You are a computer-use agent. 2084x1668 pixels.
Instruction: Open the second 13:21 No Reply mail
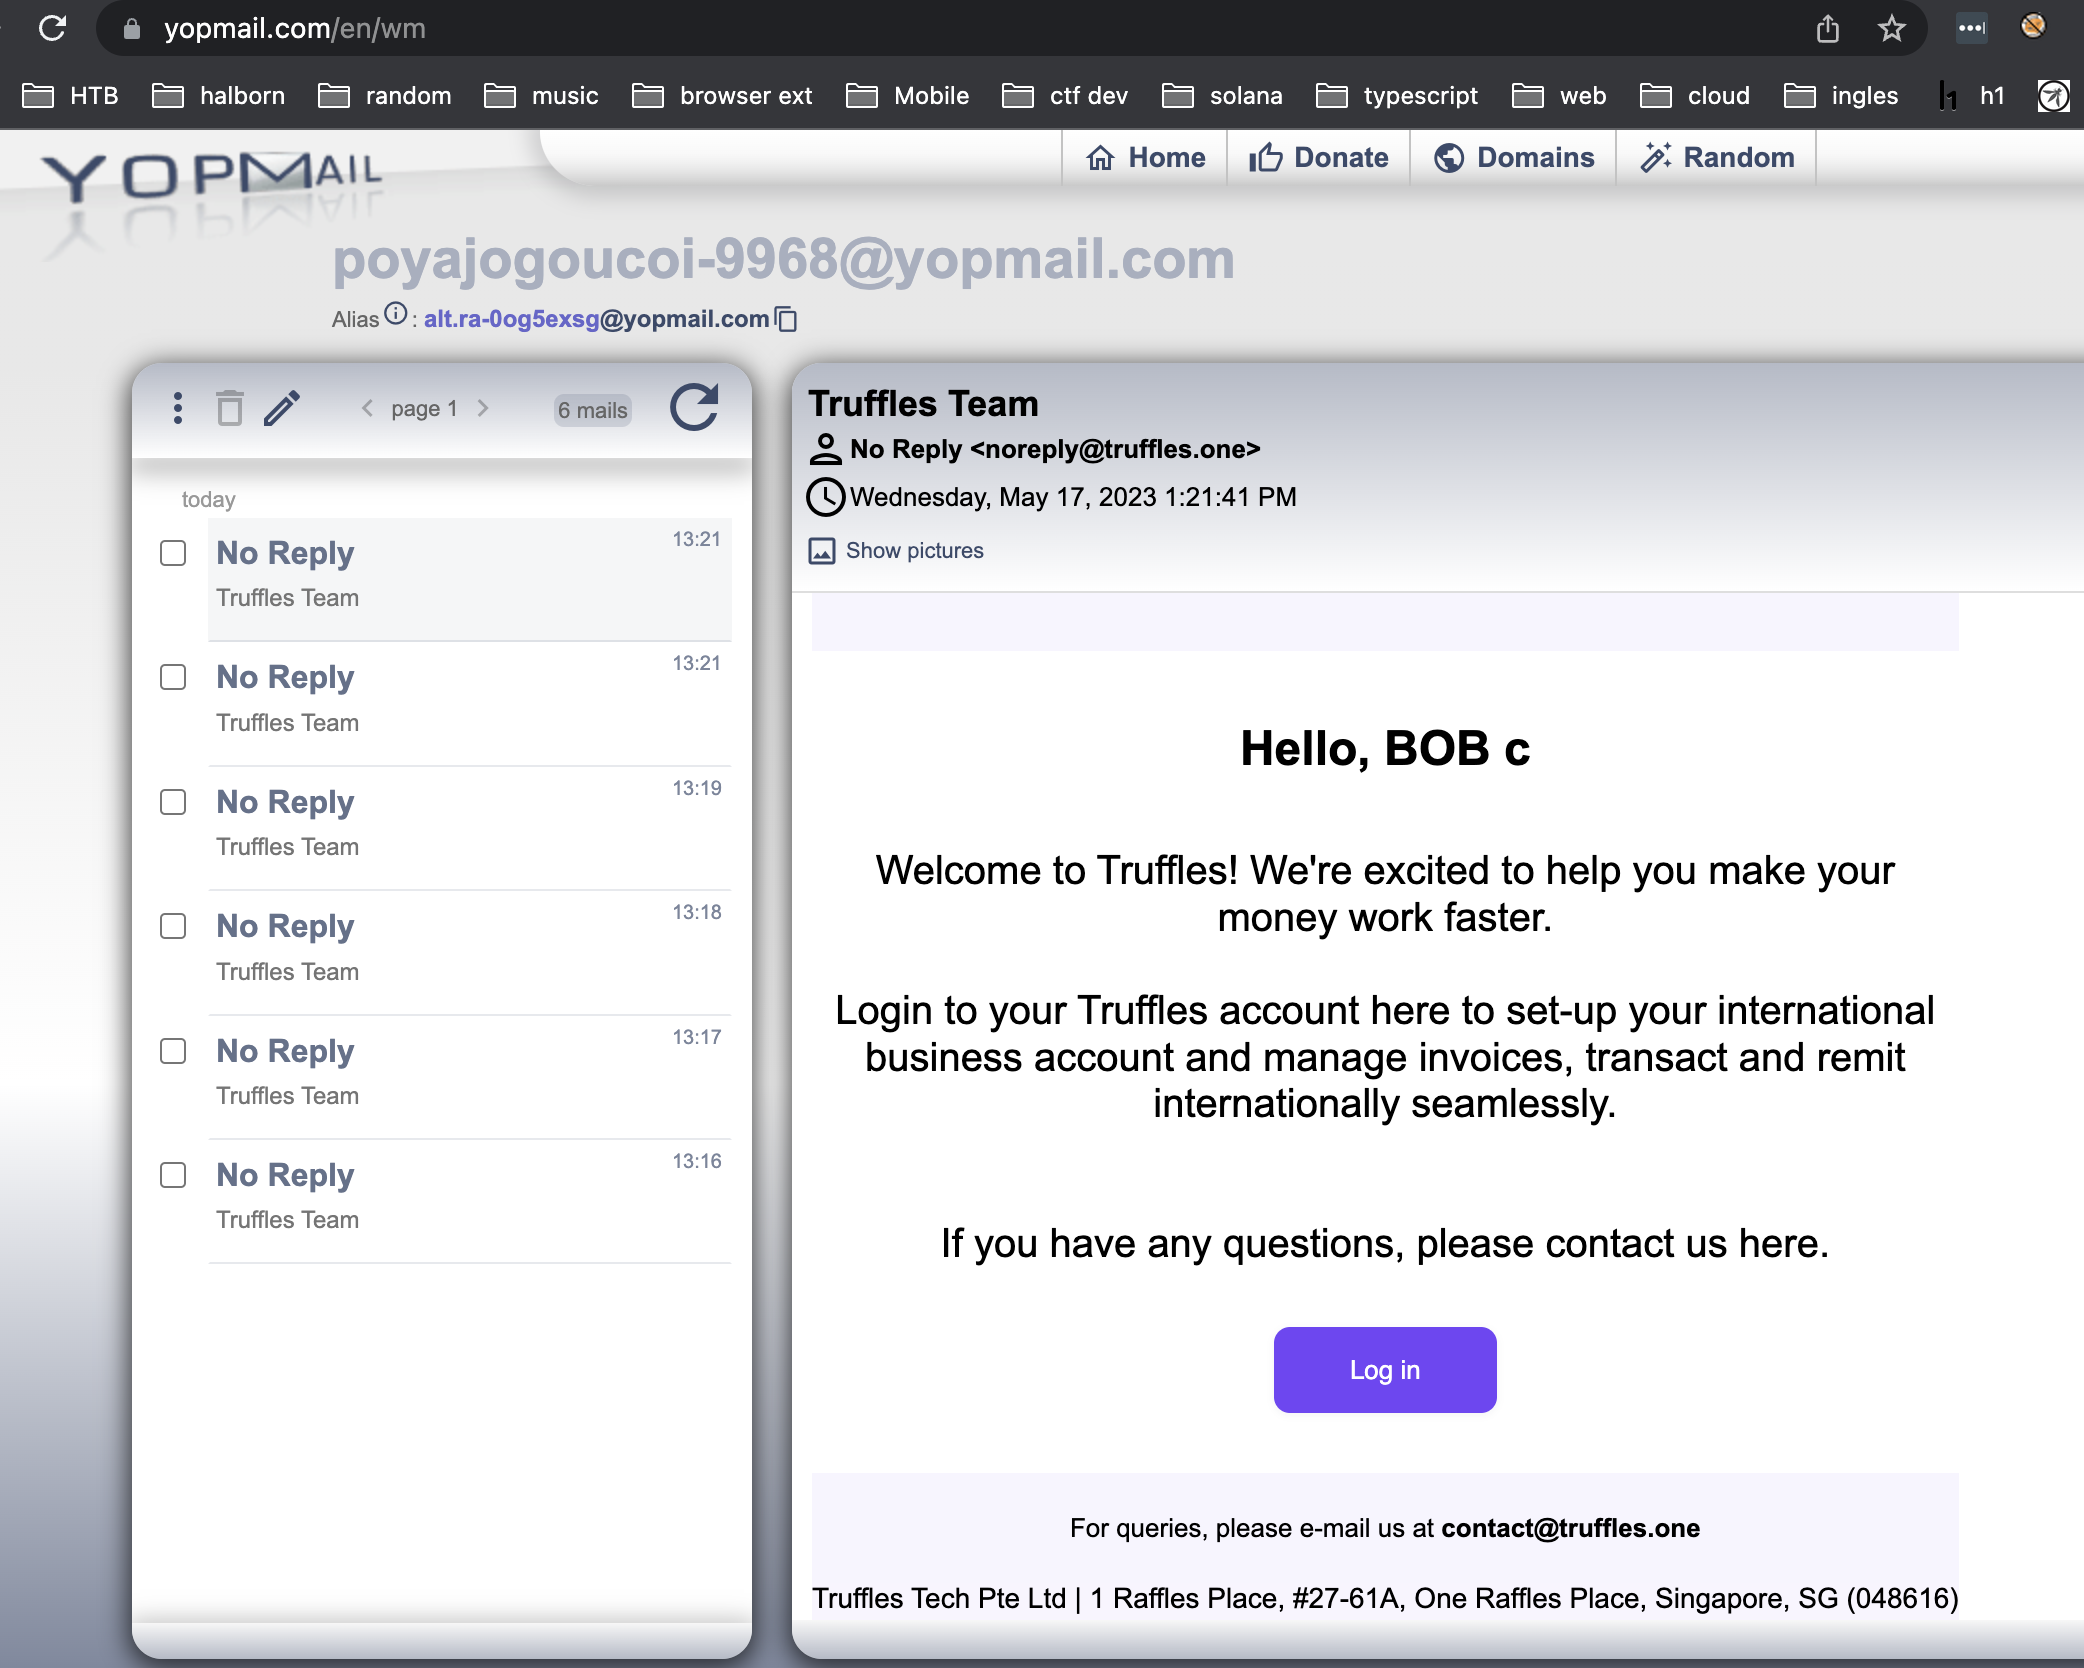[470, 703]
